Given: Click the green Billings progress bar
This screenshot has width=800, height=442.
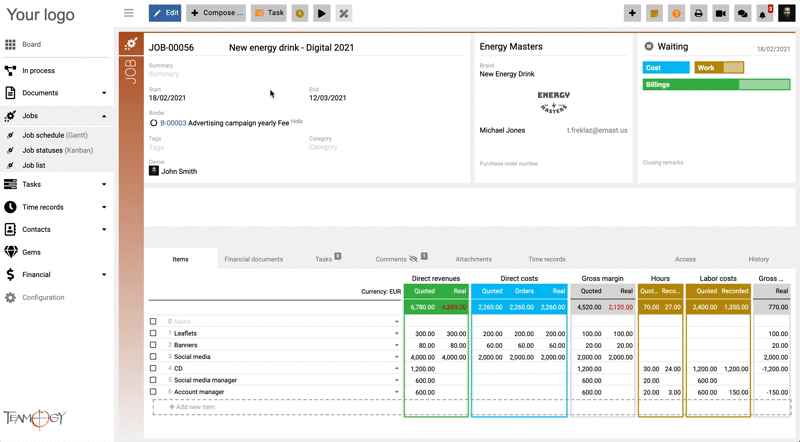Looking at the screenshot, I should click(716, 85).
